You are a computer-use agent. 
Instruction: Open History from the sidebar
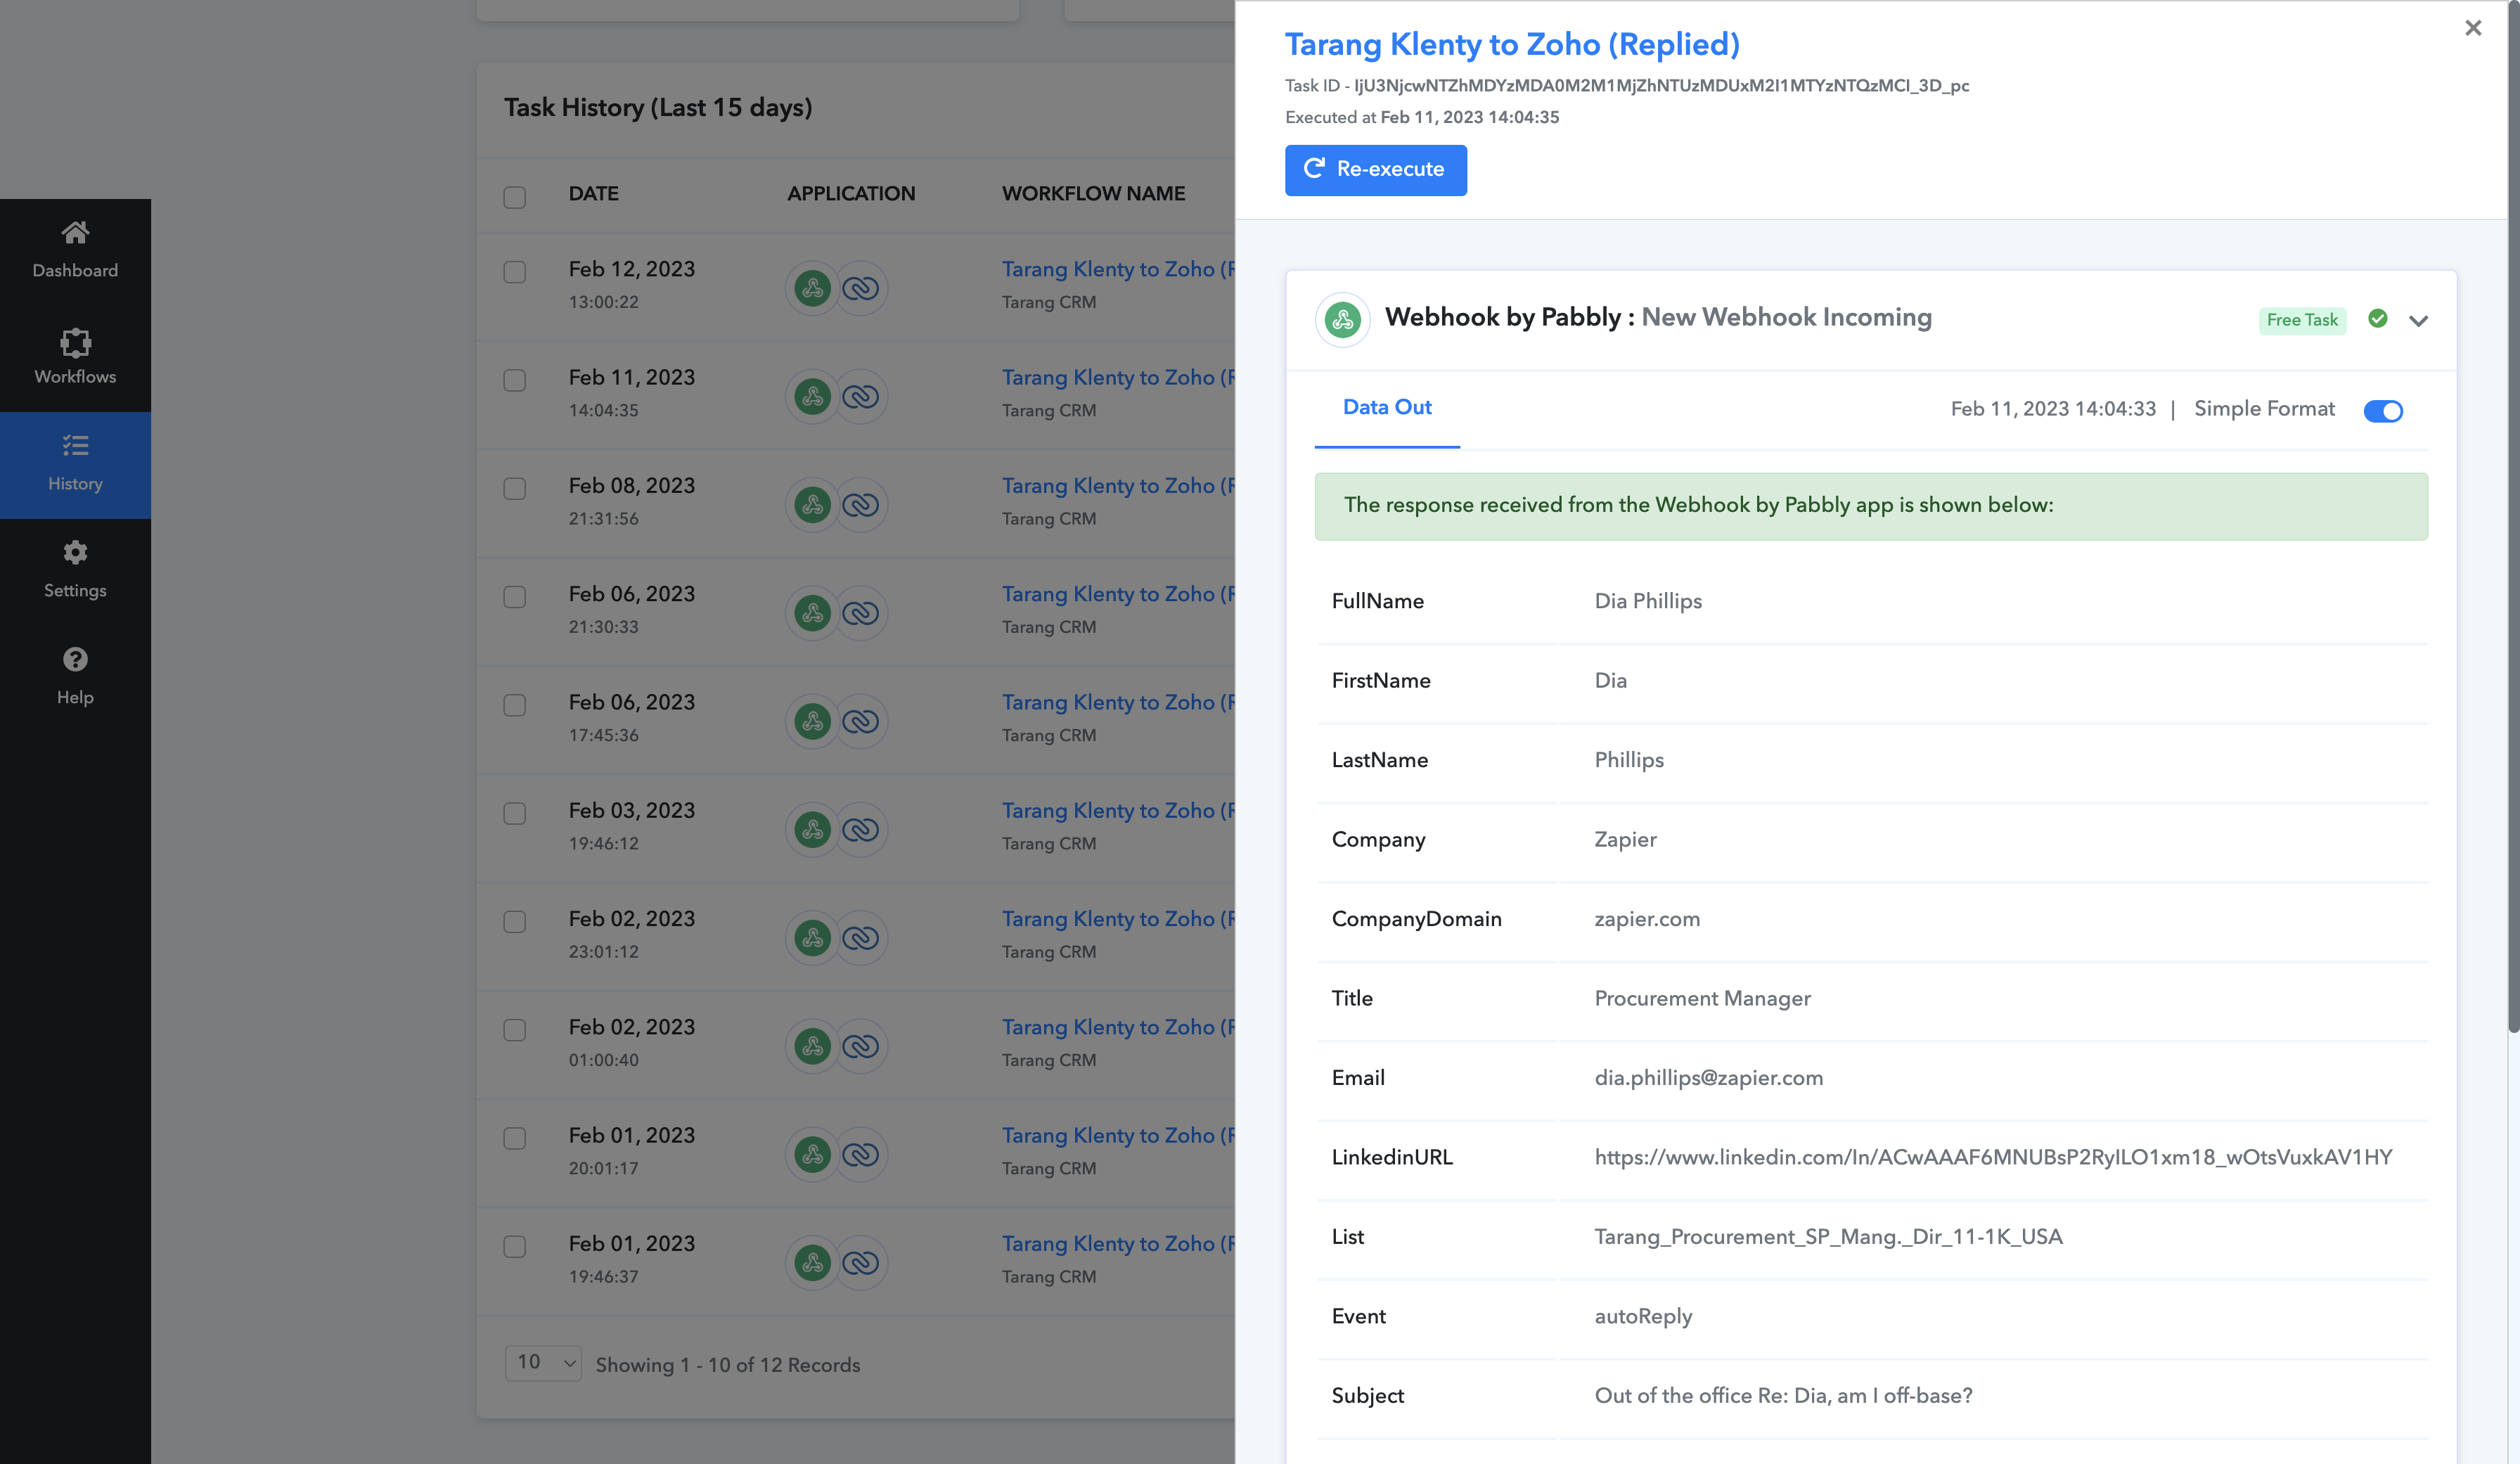point(75,465)
